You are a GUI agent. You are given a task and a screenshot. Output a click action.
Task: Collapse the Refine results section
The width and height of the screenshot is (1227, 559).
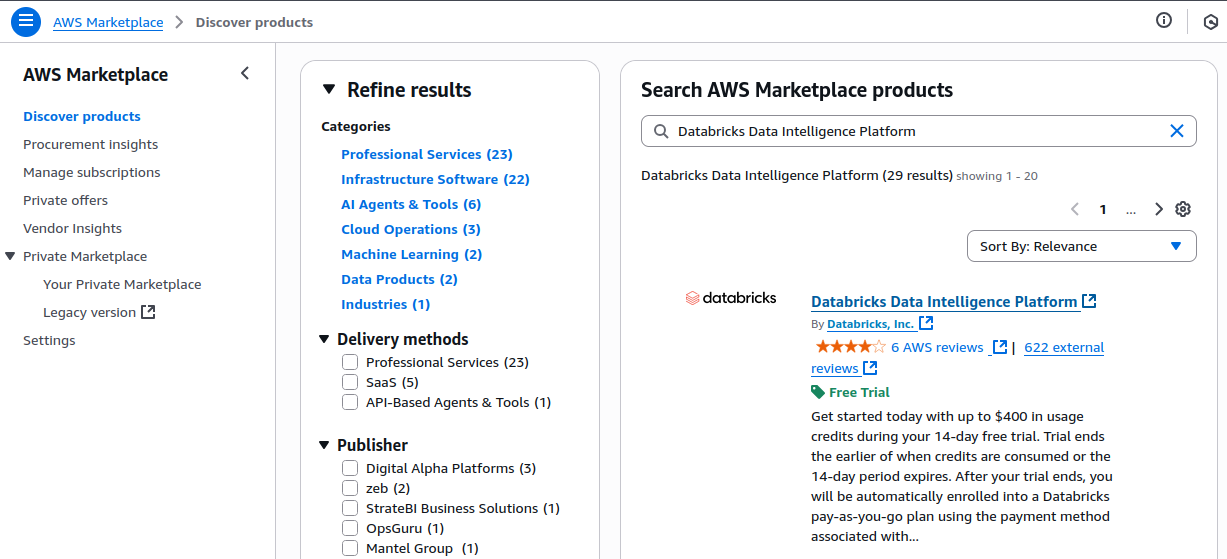pyautogui.click(x=329, y=90)
